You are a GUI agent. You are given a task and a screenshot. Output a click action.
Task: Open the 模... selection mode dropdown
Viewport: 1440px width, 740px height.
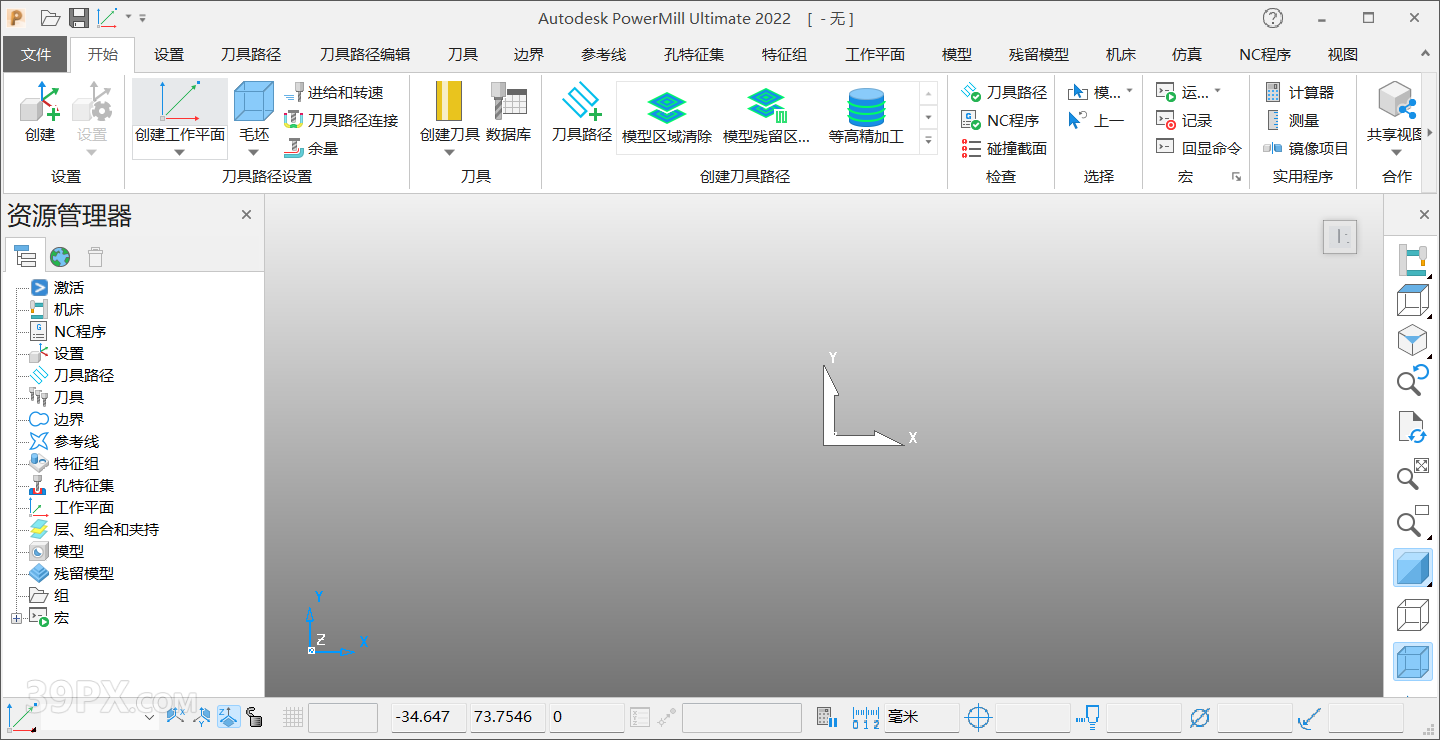coord(1130,92)
